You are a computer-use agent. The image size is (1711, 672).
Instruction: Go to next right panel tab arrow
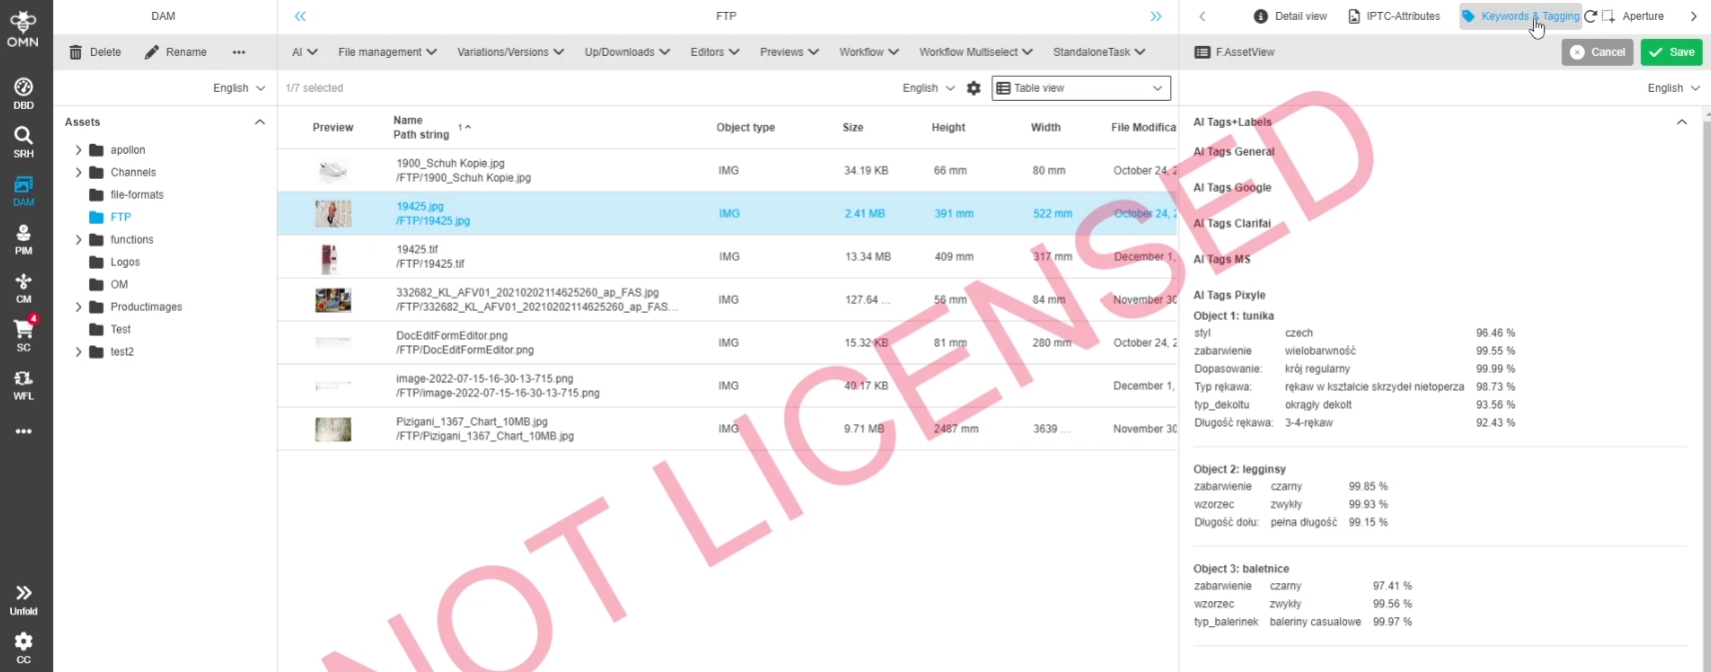pyautogui.click(x=1693, y=16)
